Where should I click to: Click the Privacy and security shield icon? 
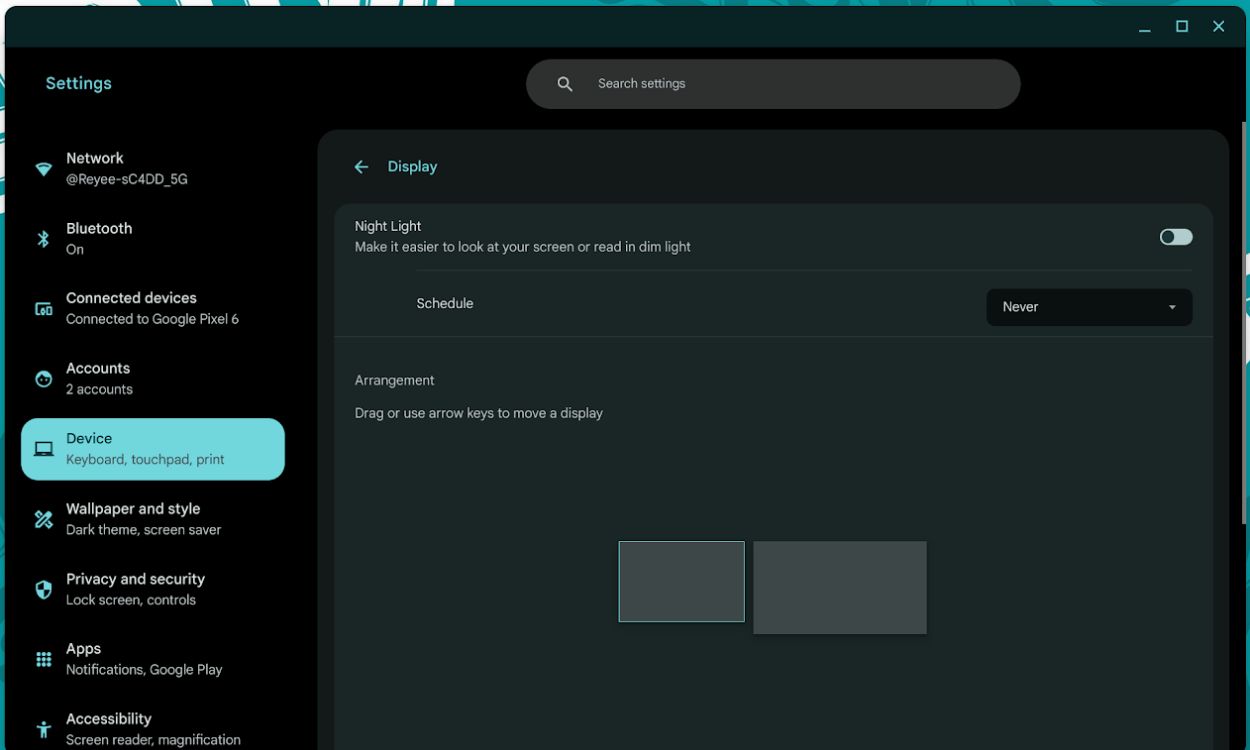(x=43, y=588)
